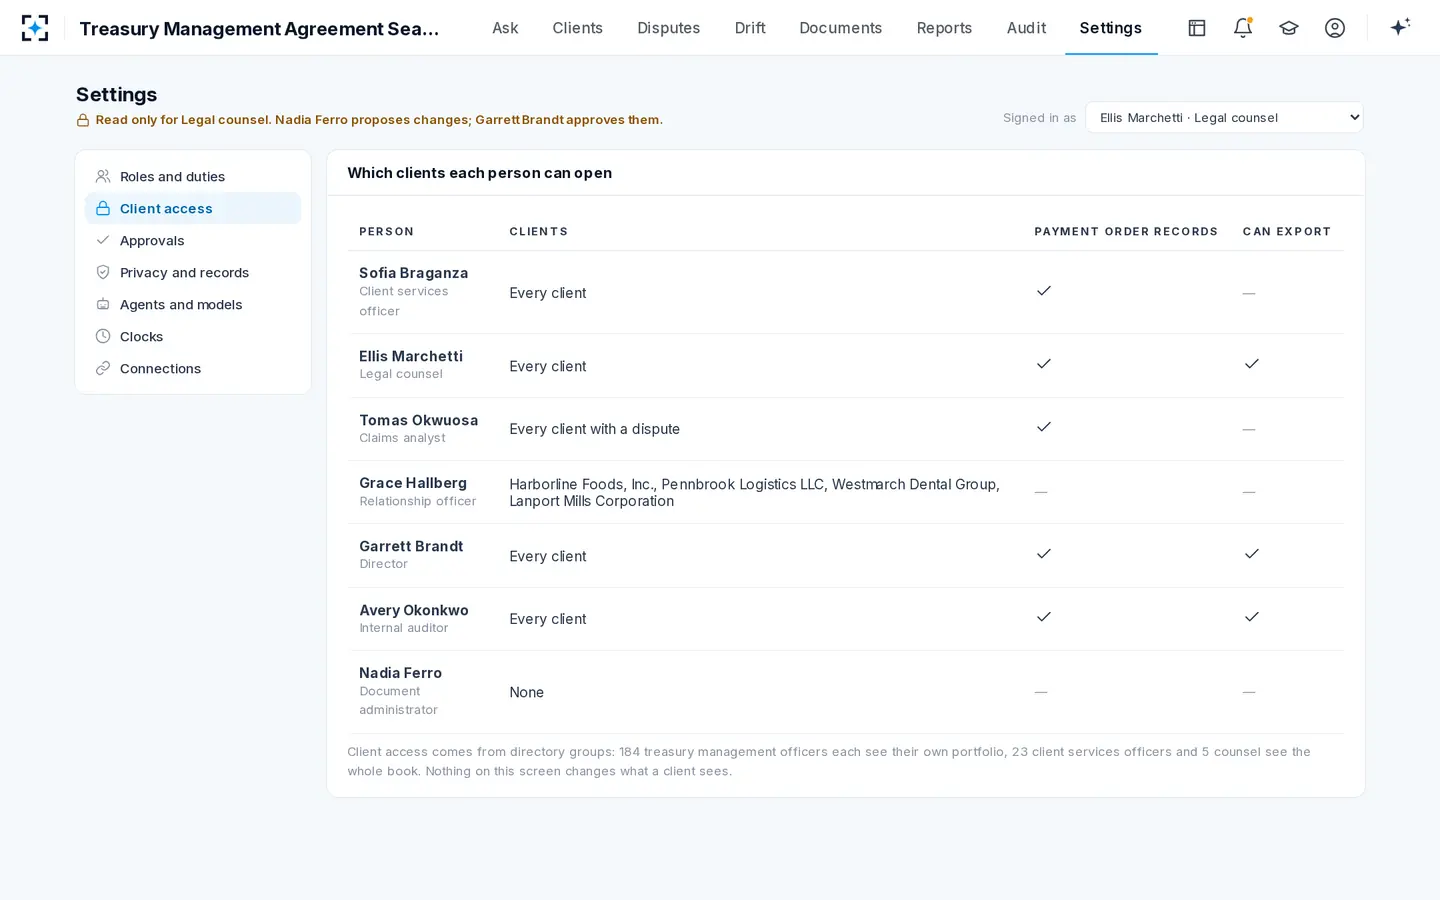Click the Ellis Marchetti name in table

click(x=411, y=356)
